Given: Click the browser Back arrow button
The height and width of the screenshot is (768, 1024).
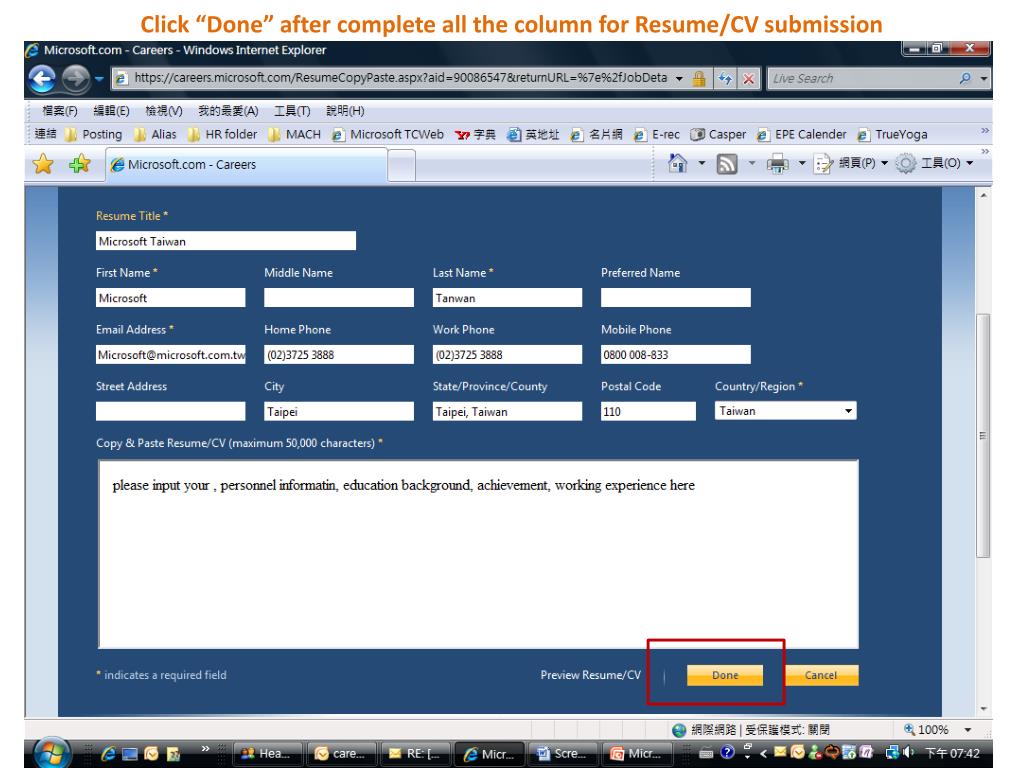Looking at the screenshot, I should coord(42,79).
